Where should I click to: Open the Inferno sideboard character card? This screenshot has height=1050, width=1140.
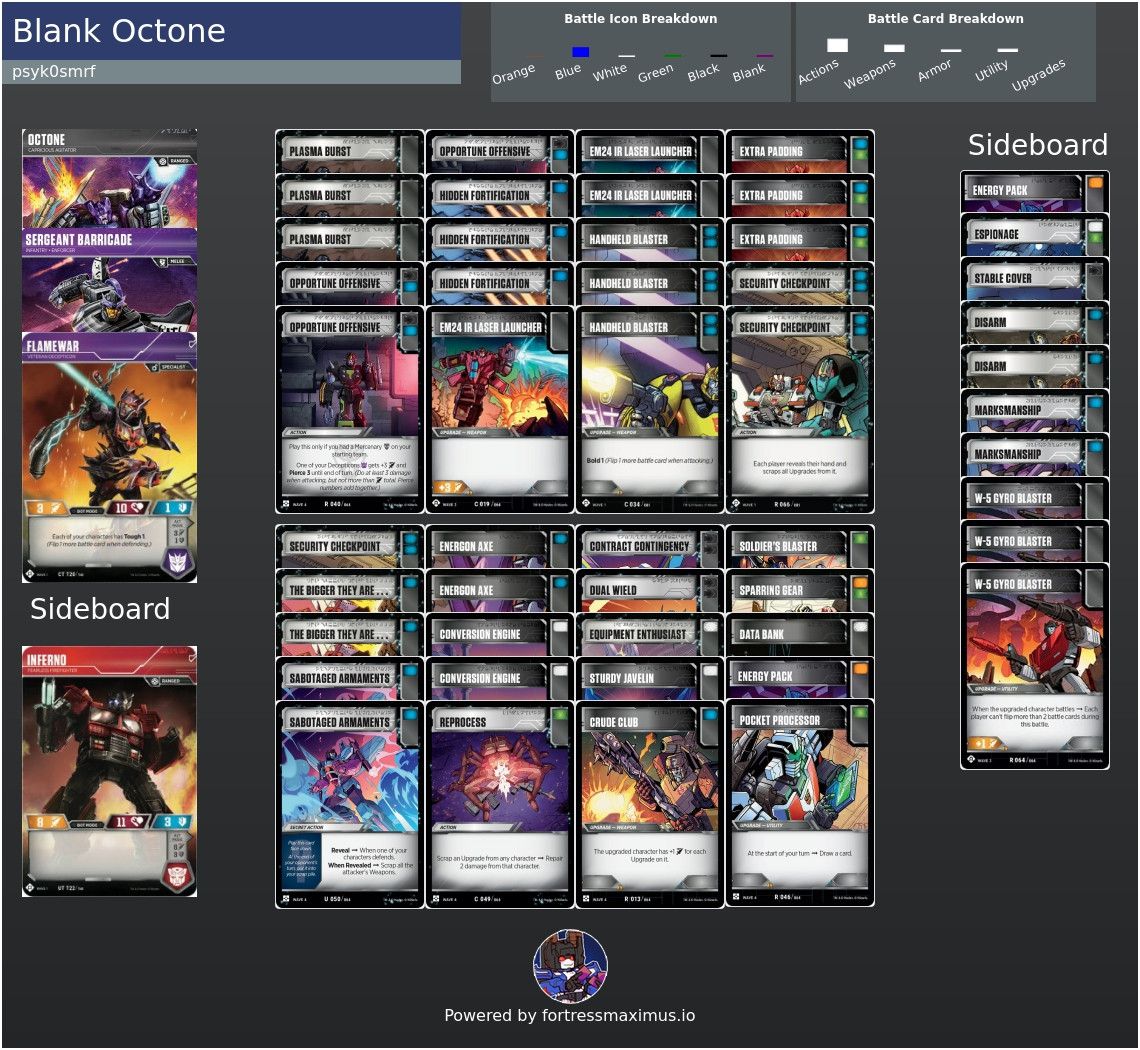109,772
